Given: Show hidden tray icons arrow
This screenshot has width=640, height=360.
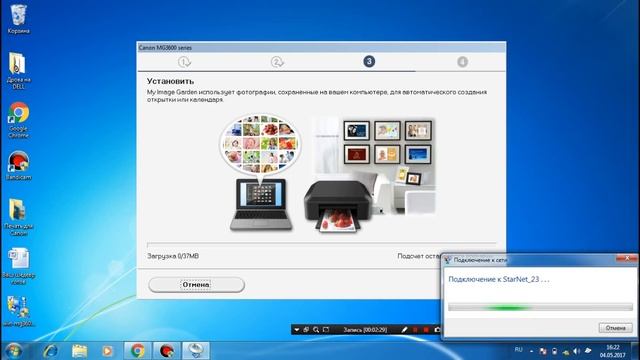Looking at the screenshot, I should click(531, 351).
